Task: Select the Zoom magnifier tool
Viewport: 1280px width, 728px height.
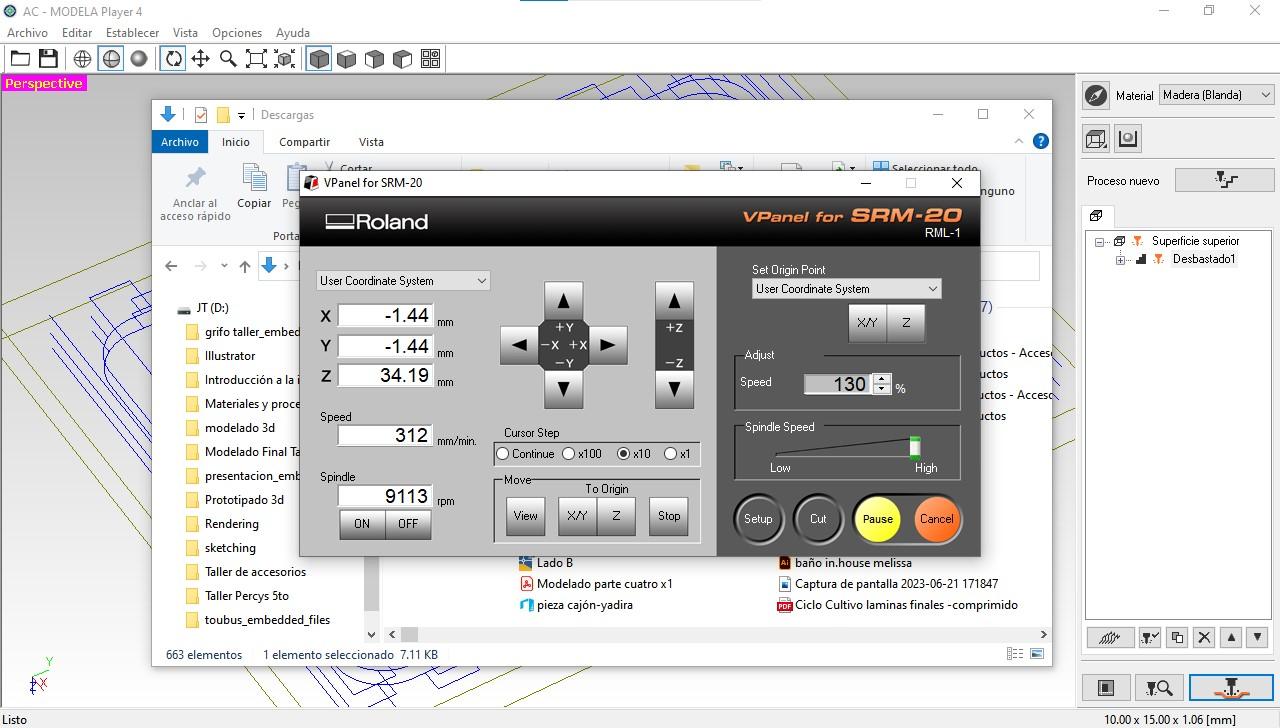Action: [228, 59]
